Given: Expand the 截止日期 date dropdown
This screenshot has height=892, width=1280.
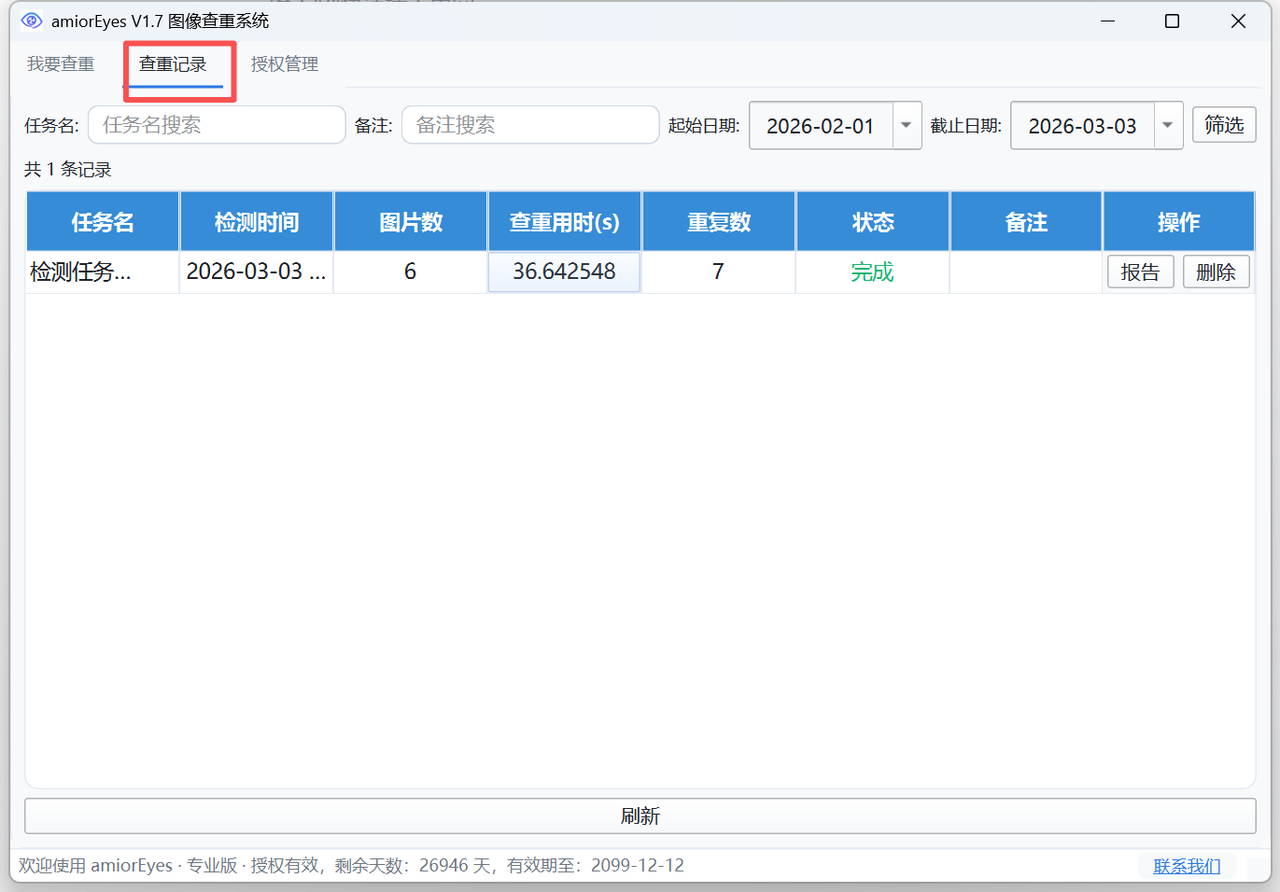Looking at the screenshot, I should click(x=1167, y=125).
